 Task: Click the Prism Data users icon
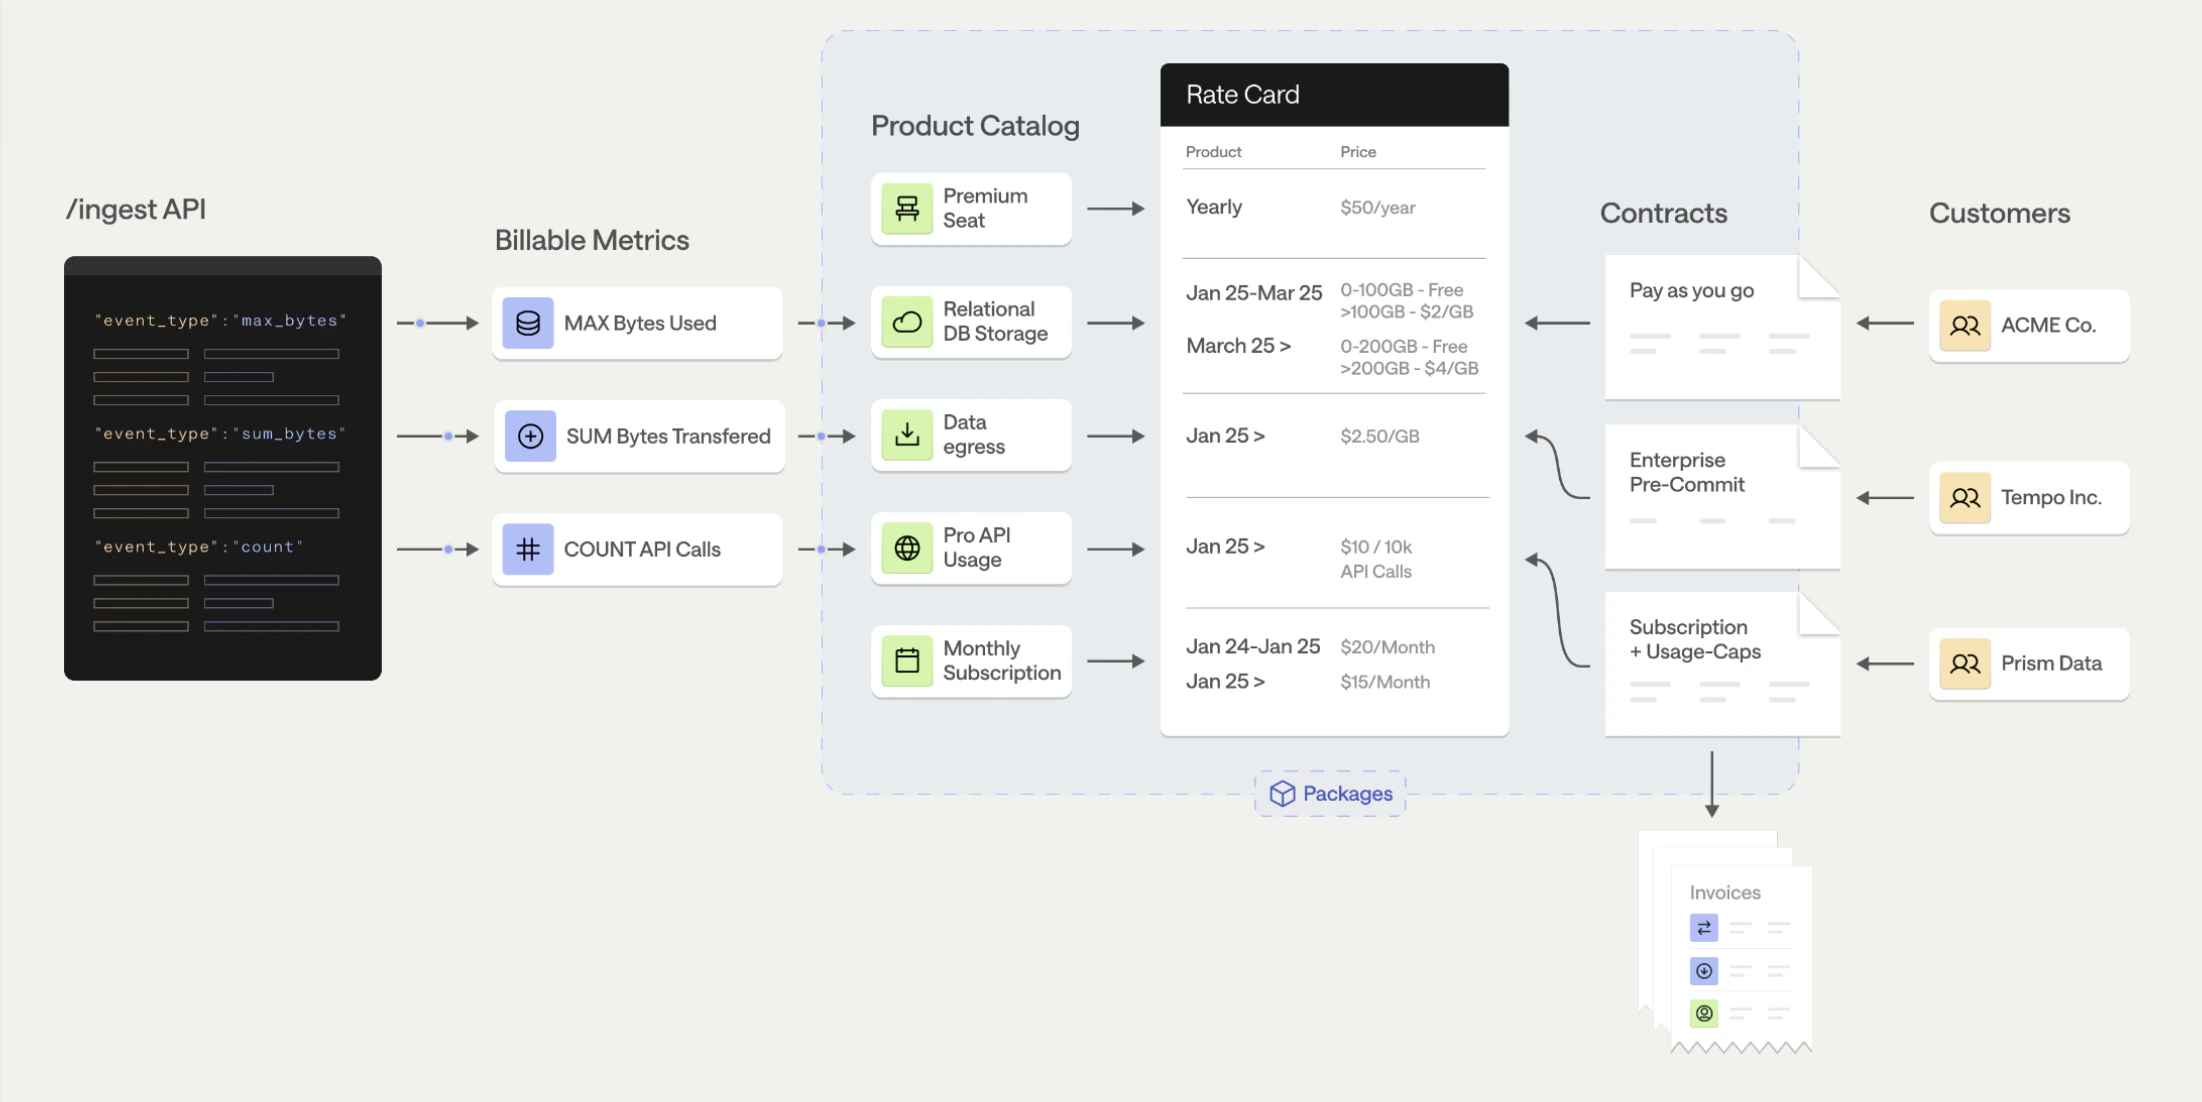tap(1964, 664)
